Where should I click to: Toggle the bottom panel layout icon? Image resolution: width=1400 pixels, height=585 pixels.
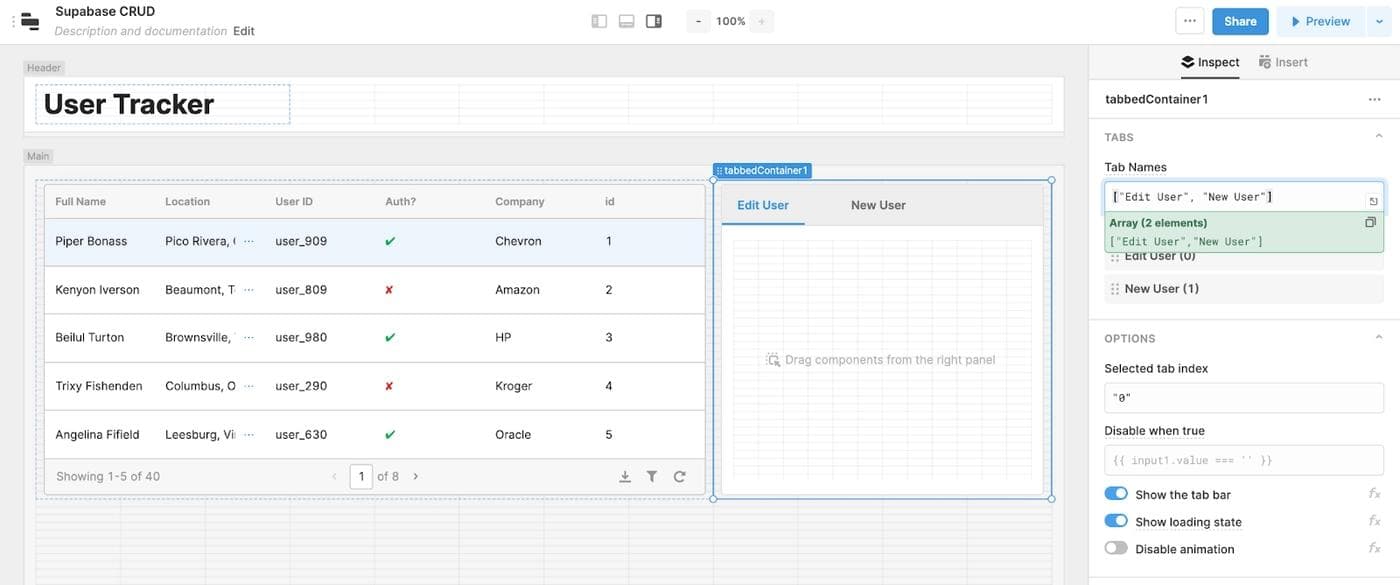coord(627,21)
